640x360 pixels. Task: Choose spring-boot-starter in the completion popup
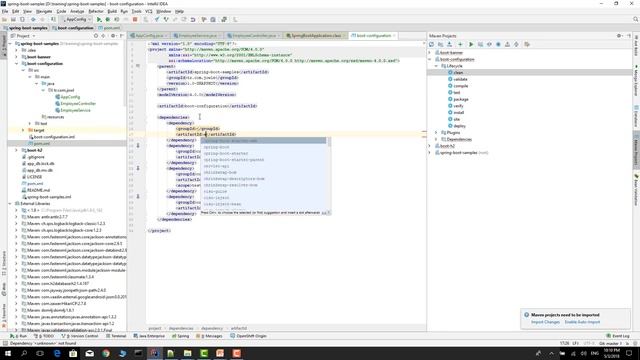(226, 153)
